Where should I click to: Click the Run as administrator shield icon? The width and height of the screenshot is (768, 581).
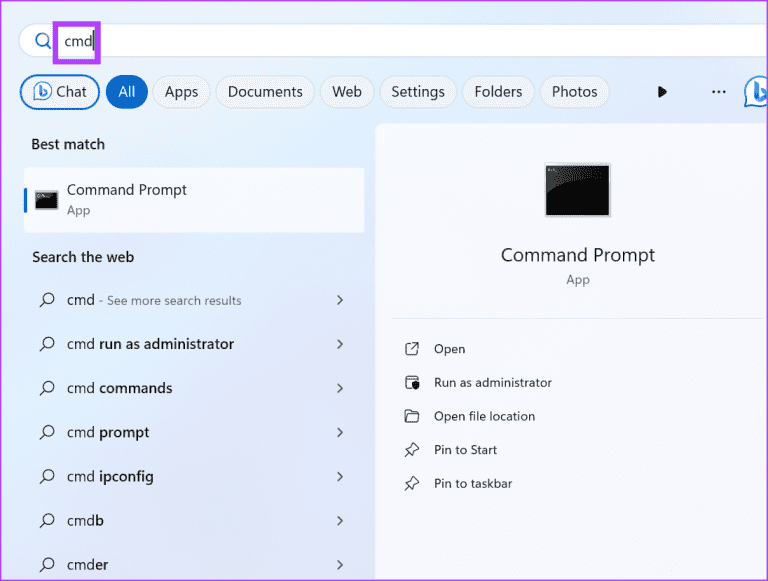[411, 383]
